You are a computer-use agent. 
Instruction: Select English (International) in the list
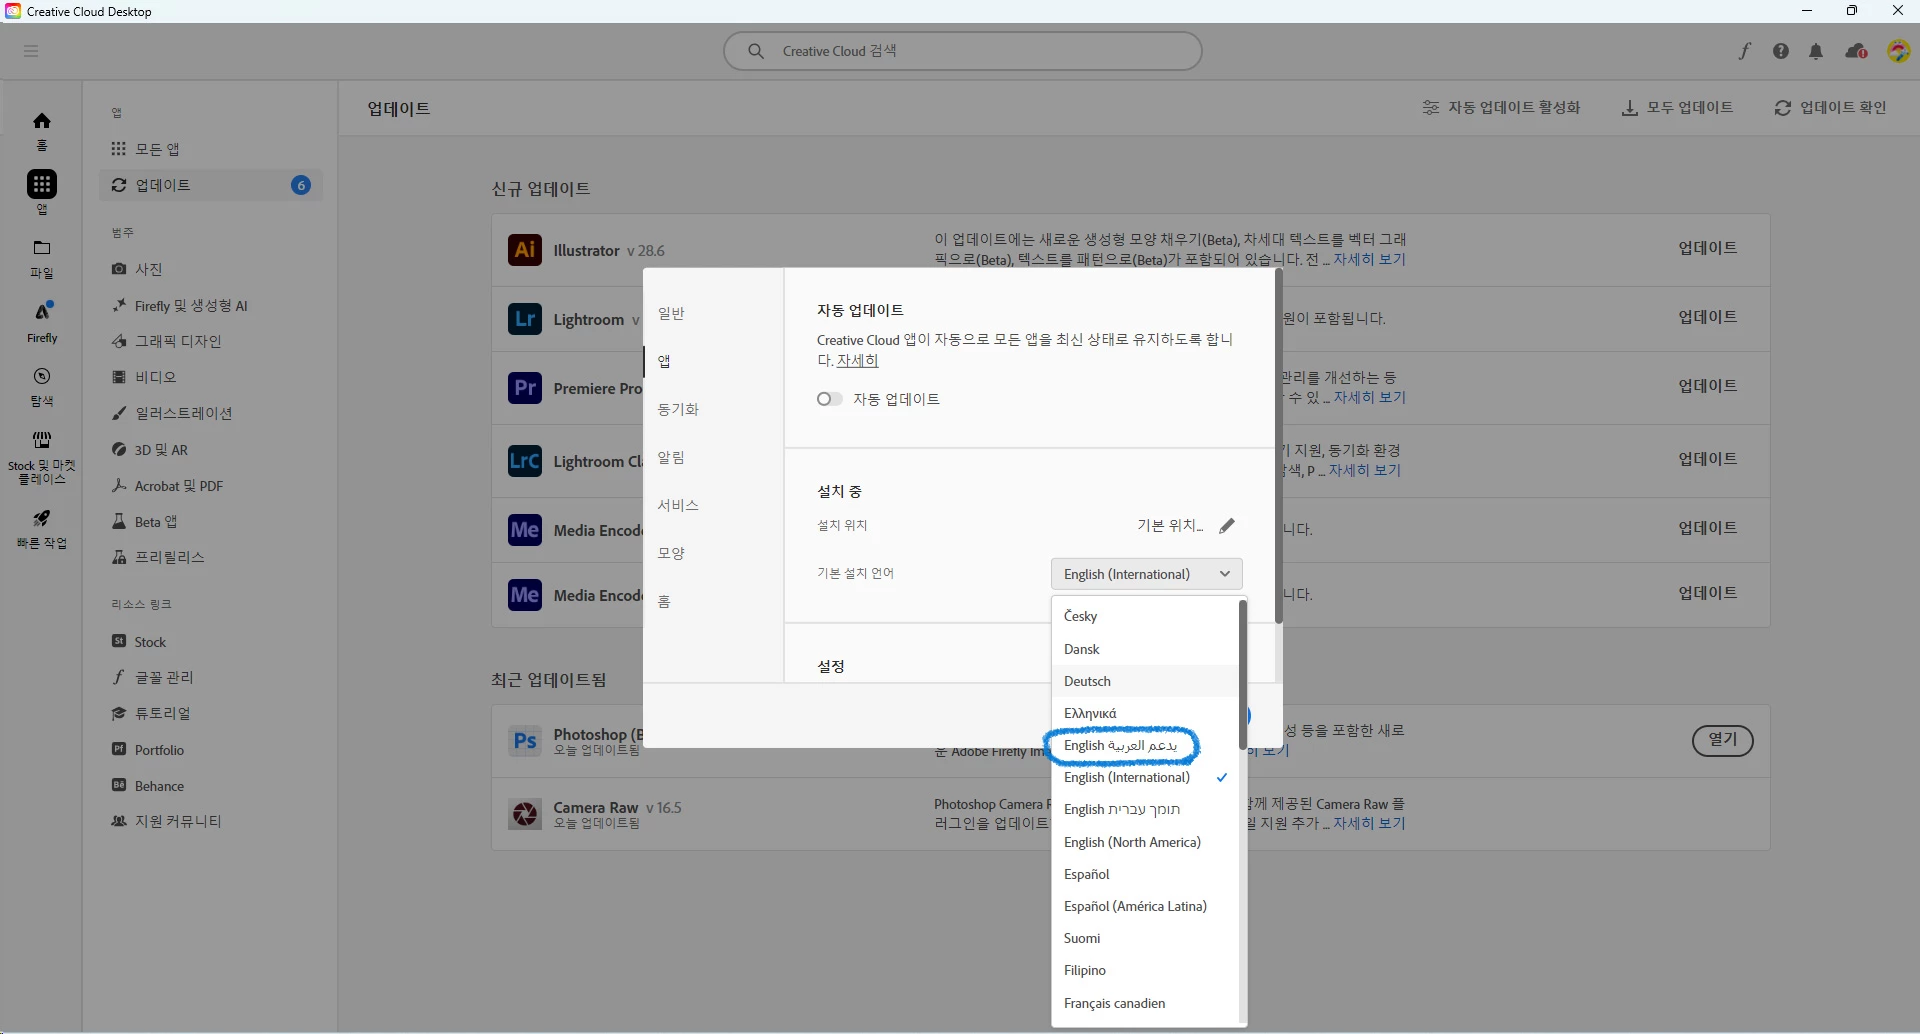[1145, 777]
